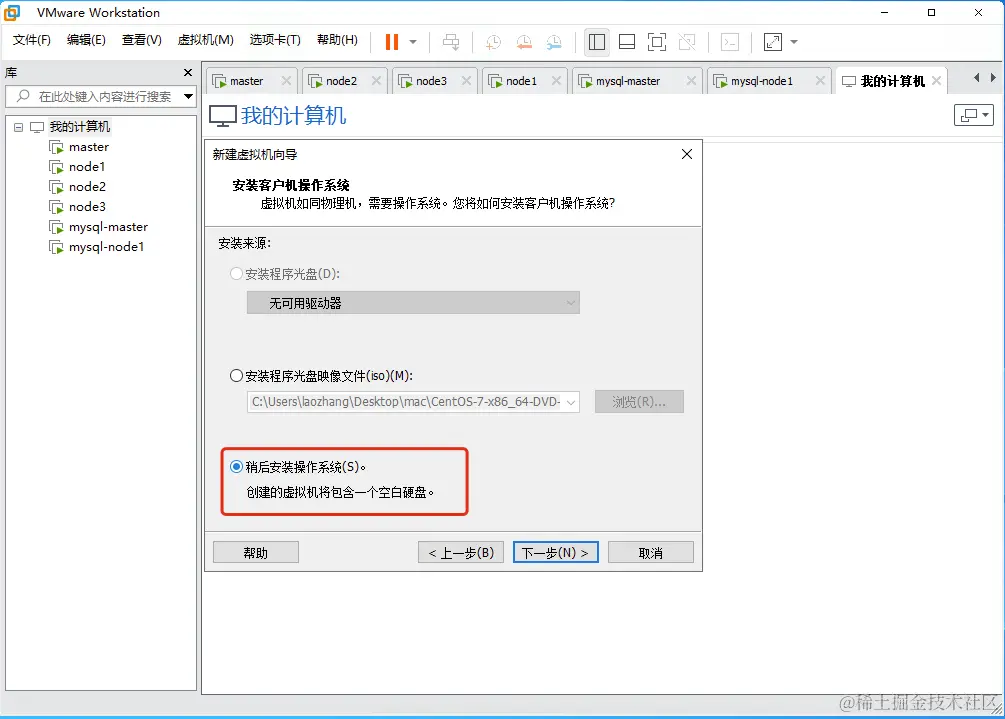1005x719 pixels.
Task: Click the stretch guest display icon
Action: click(x=773, y=42)
